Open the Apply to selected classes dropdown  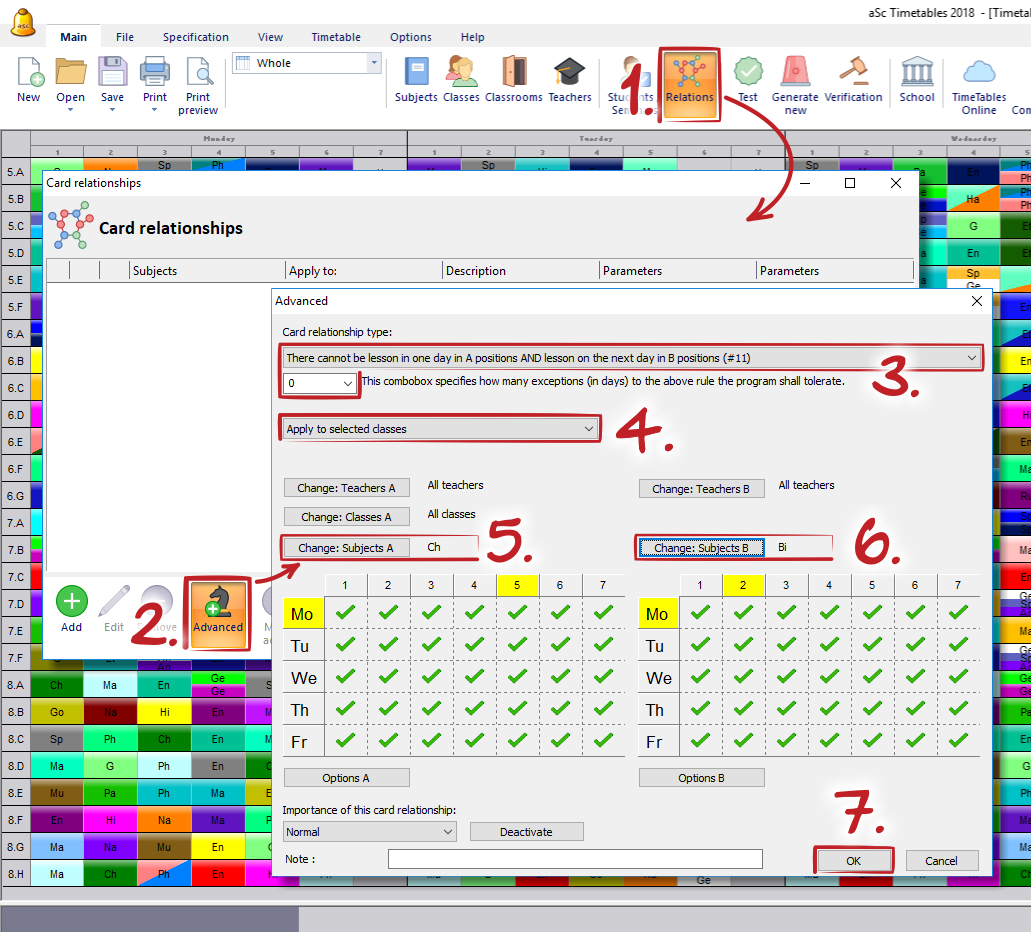point(440,429)
